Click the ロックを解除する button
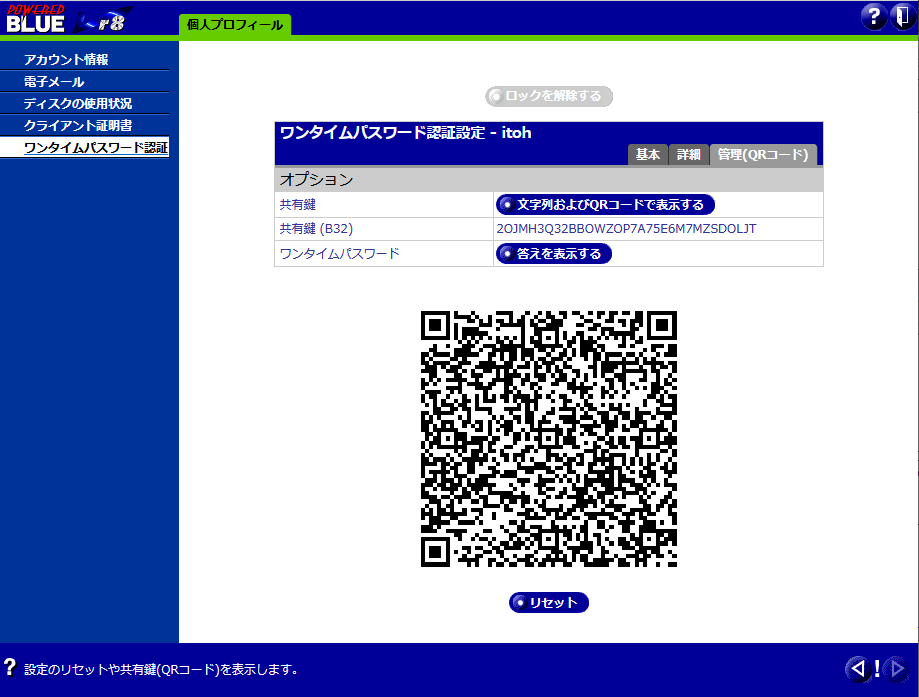 coord(549,96)
